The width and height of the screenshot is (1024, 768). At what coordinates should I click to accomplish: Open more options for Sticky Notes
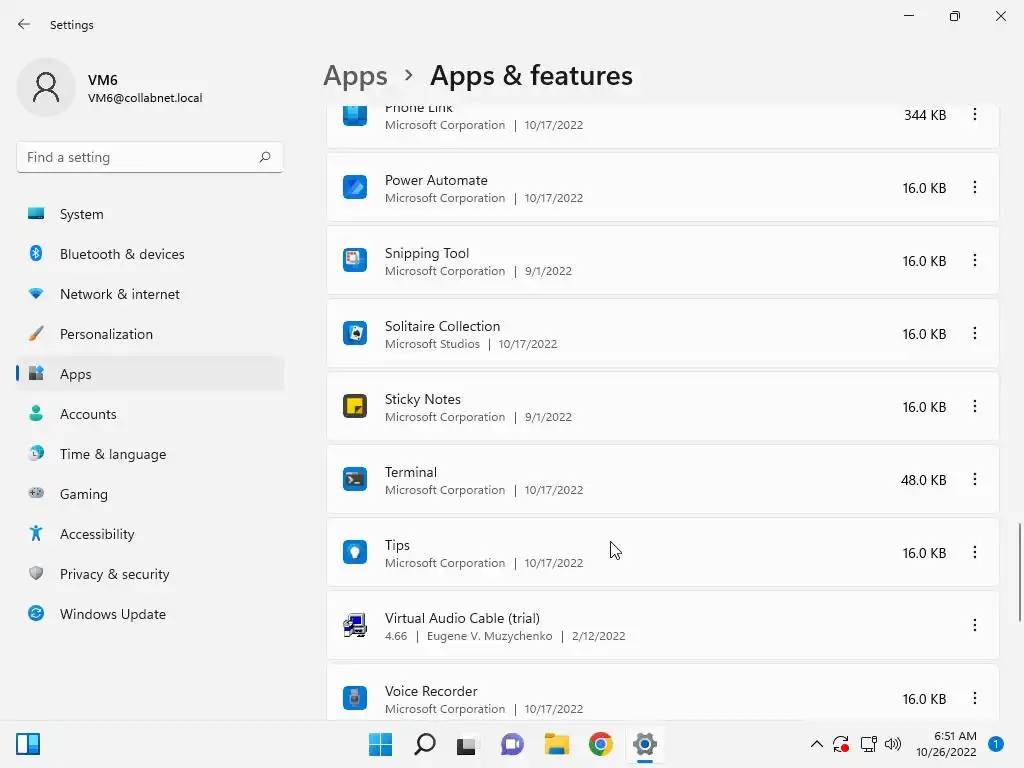tap(975, 407)
